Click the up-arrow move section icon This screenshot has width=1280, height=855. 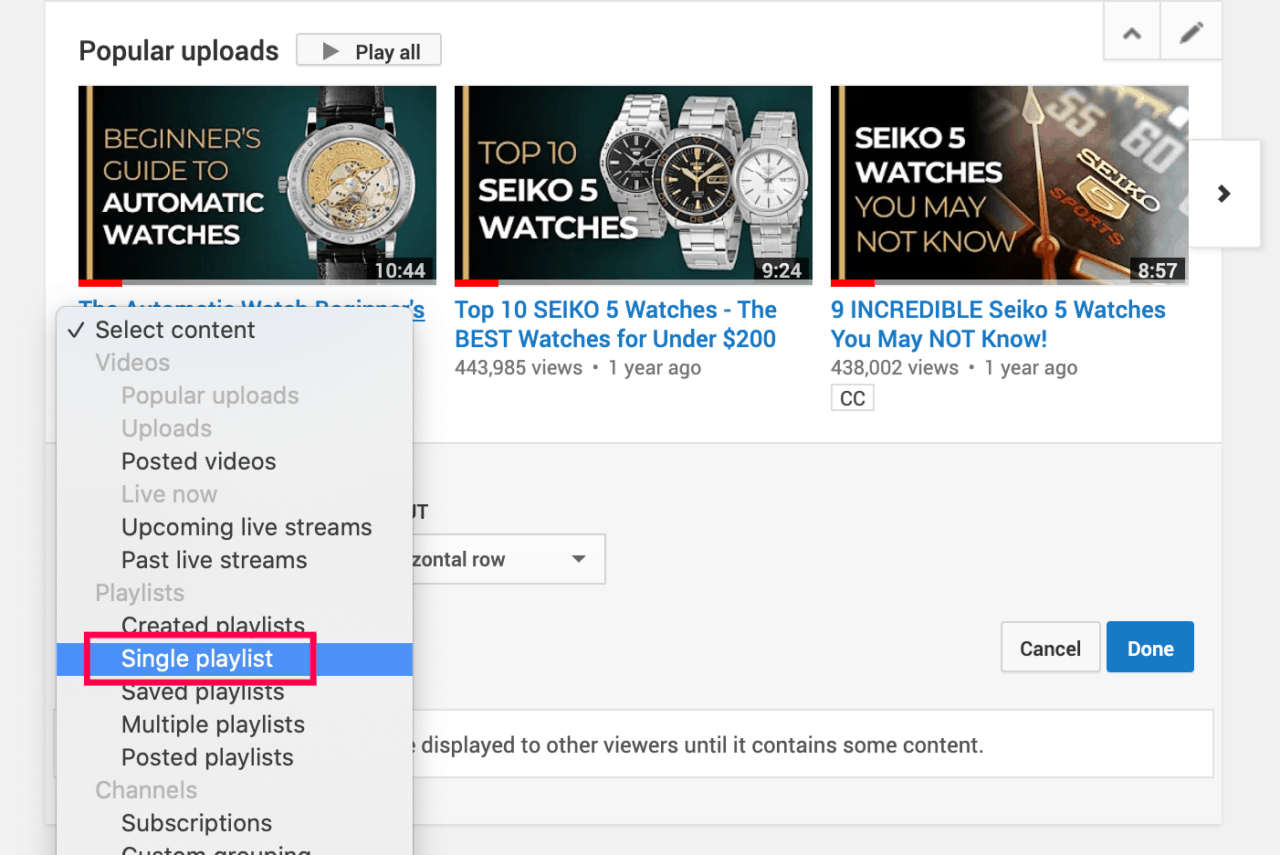(x=1132, y=33)
